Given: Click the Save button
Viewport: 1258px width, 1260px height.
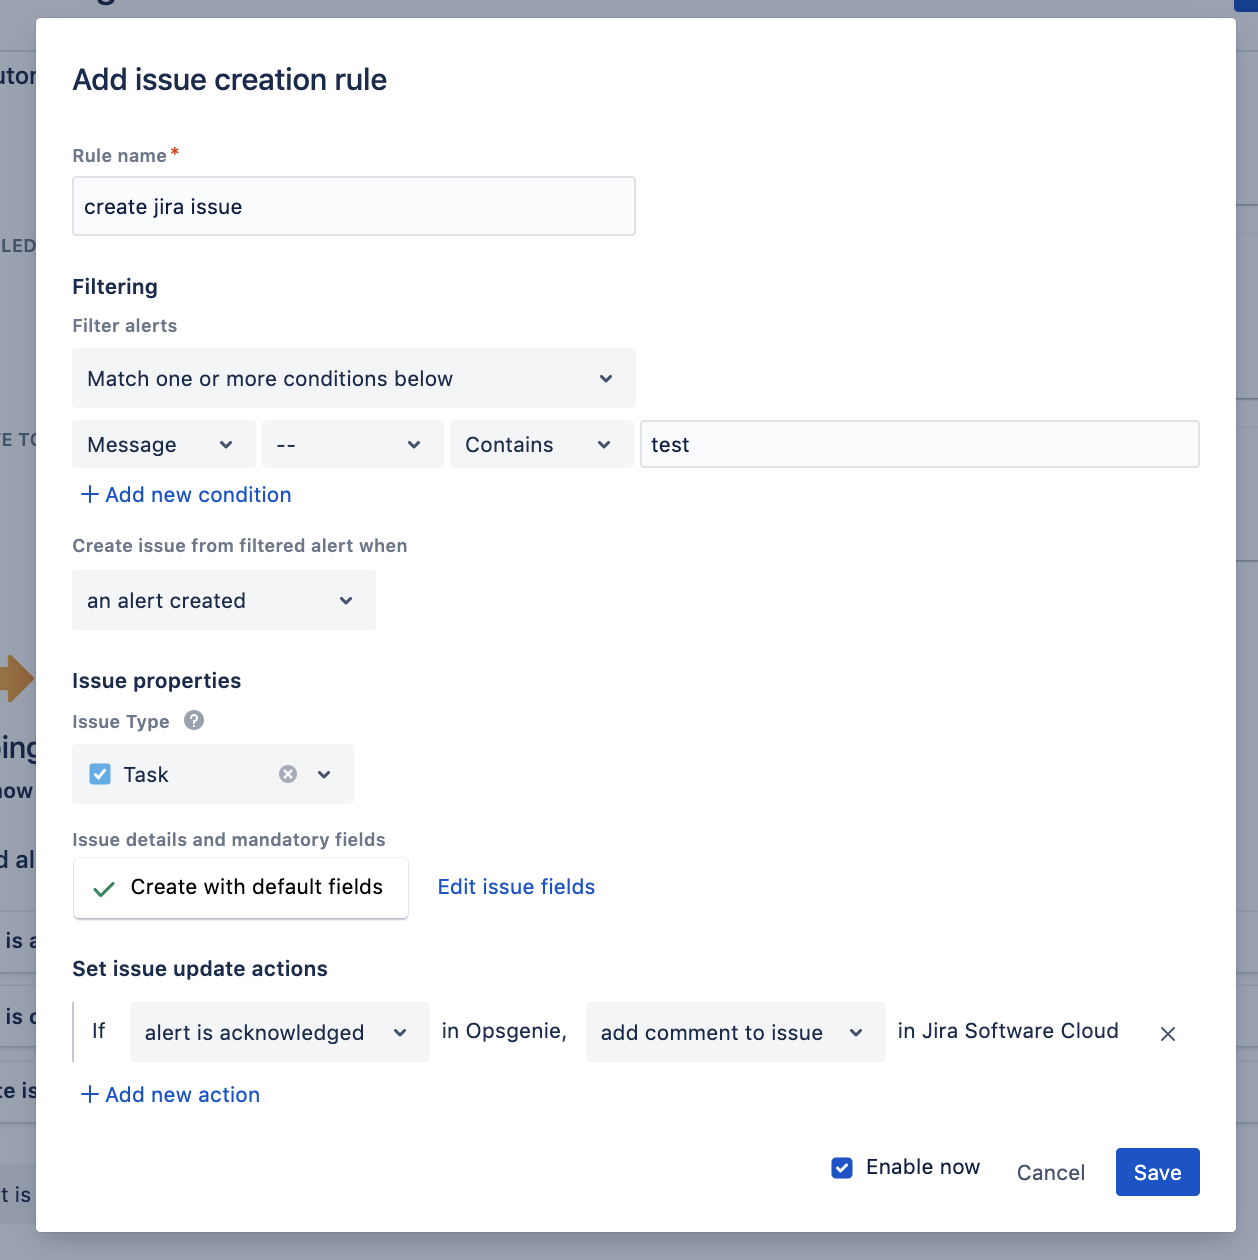Looking at the screenshot, I should pyautogui.click(x=1158, y=1172).
